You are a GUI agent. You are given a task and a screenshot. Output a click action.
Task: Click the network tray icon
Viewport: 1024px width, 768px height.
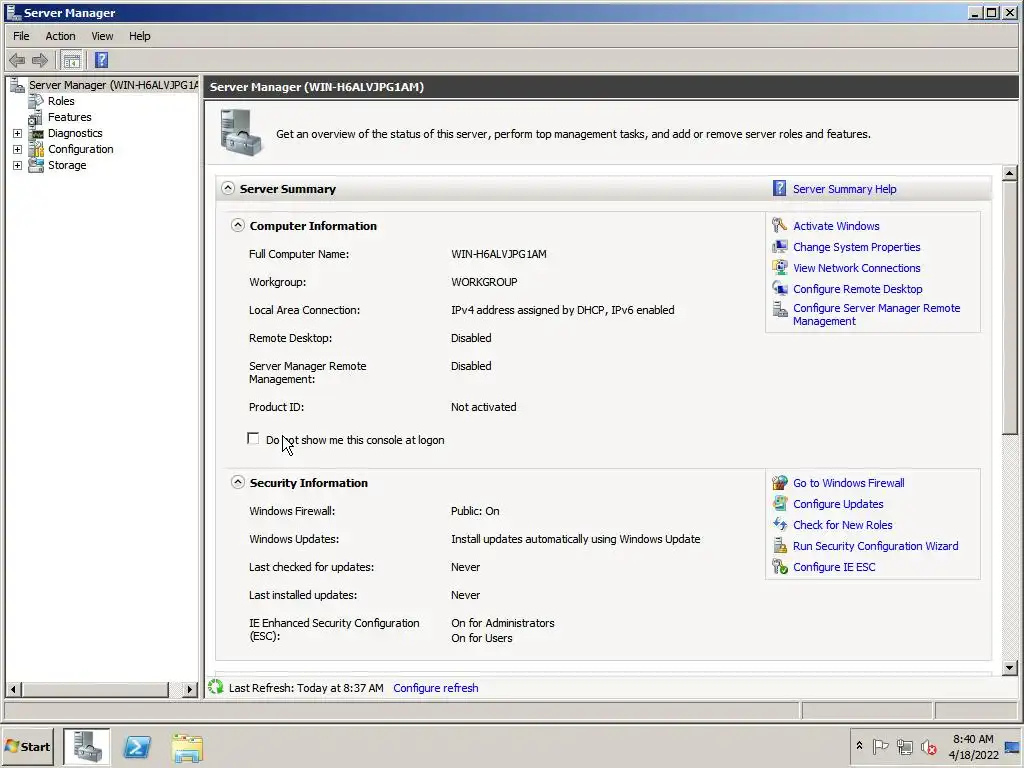click(904, 746)
